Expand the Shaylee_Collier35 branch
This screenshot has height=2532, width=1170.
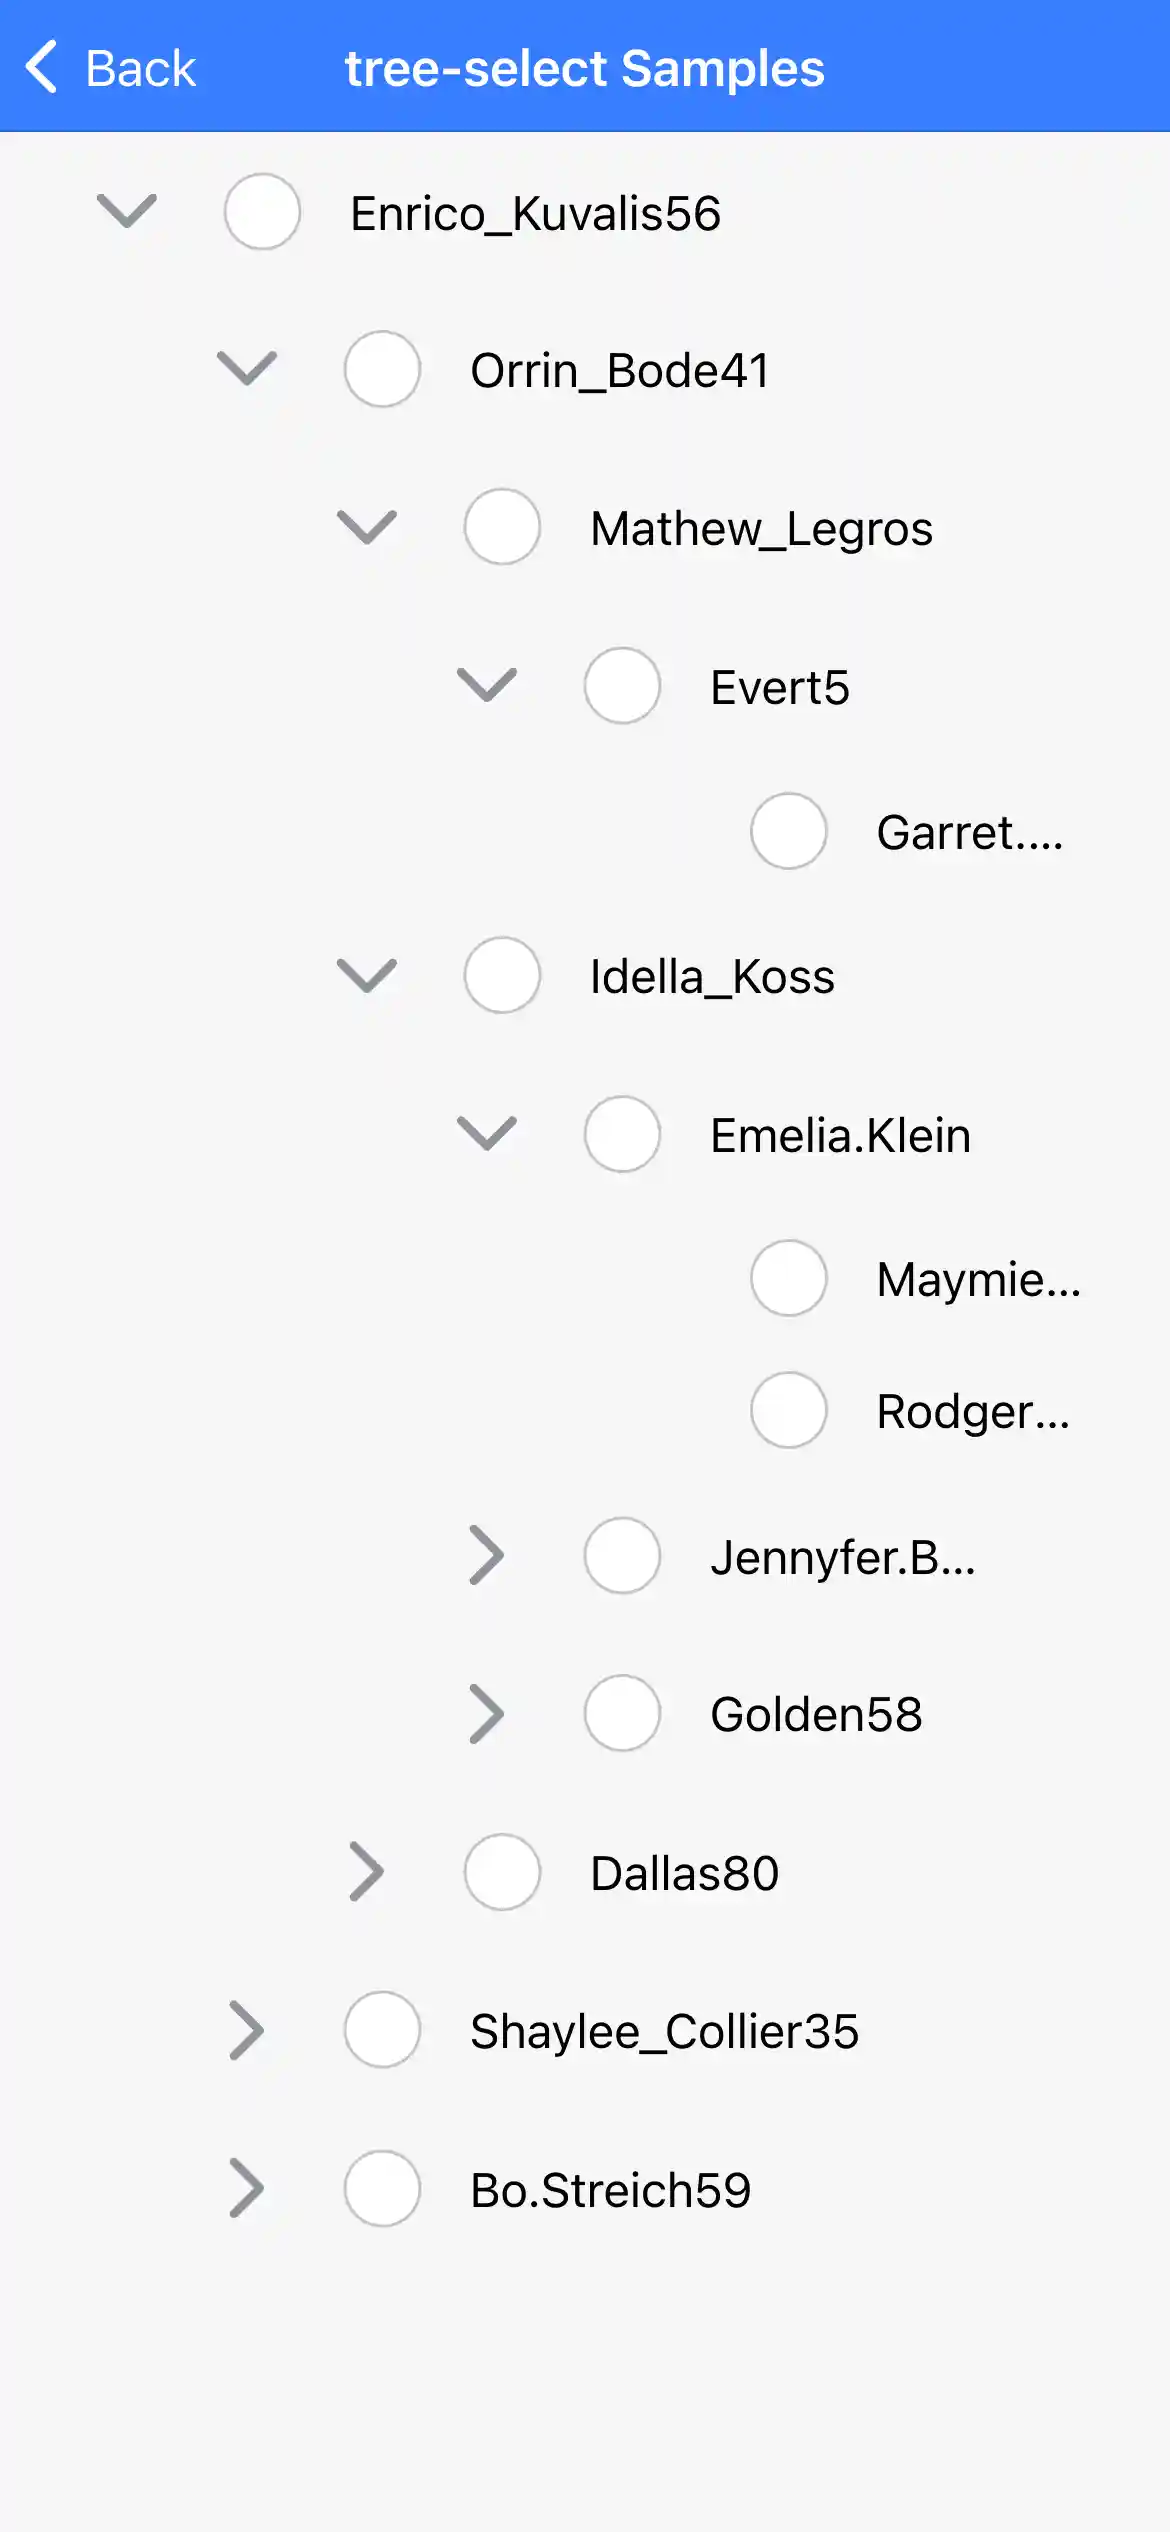tap(247, 2030)
